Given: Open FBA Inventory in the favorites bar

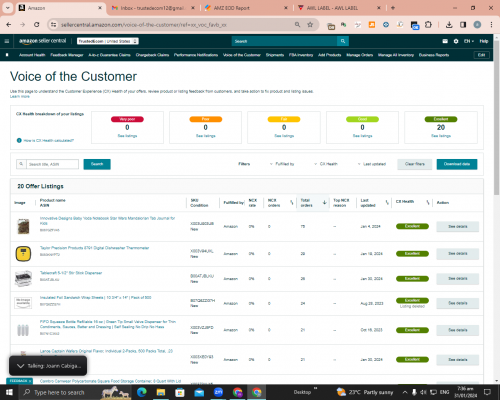Looking at the screenshot, I should point(301,55).
